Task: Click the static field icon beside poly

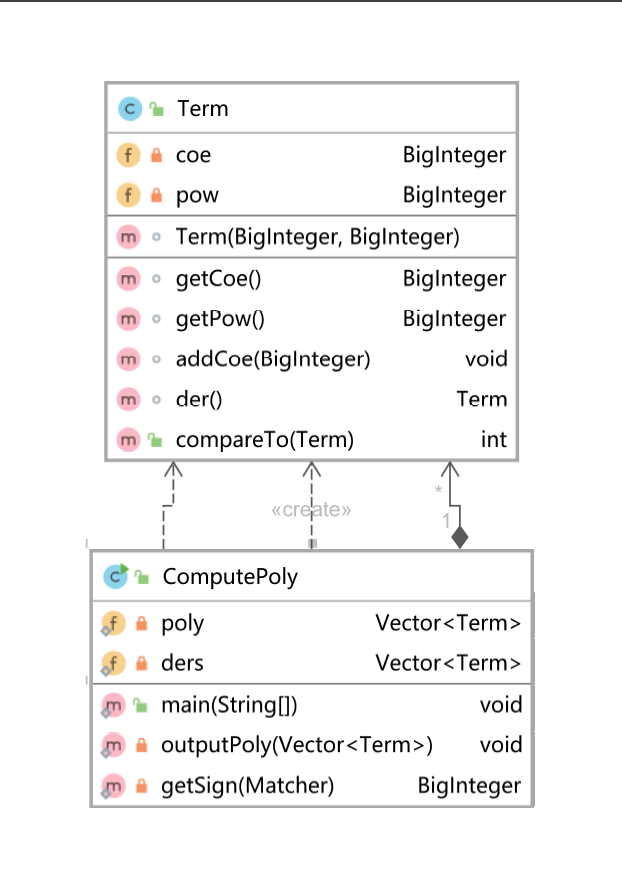Action: pyautogui.click(x=114, y=624)
